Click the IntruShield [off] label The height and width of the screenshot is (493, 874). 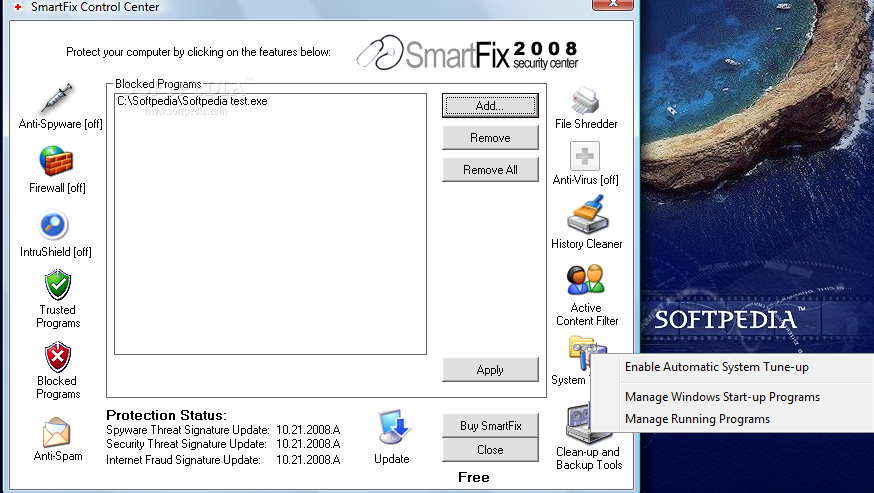pyautogui.click(x=56, y=252)
